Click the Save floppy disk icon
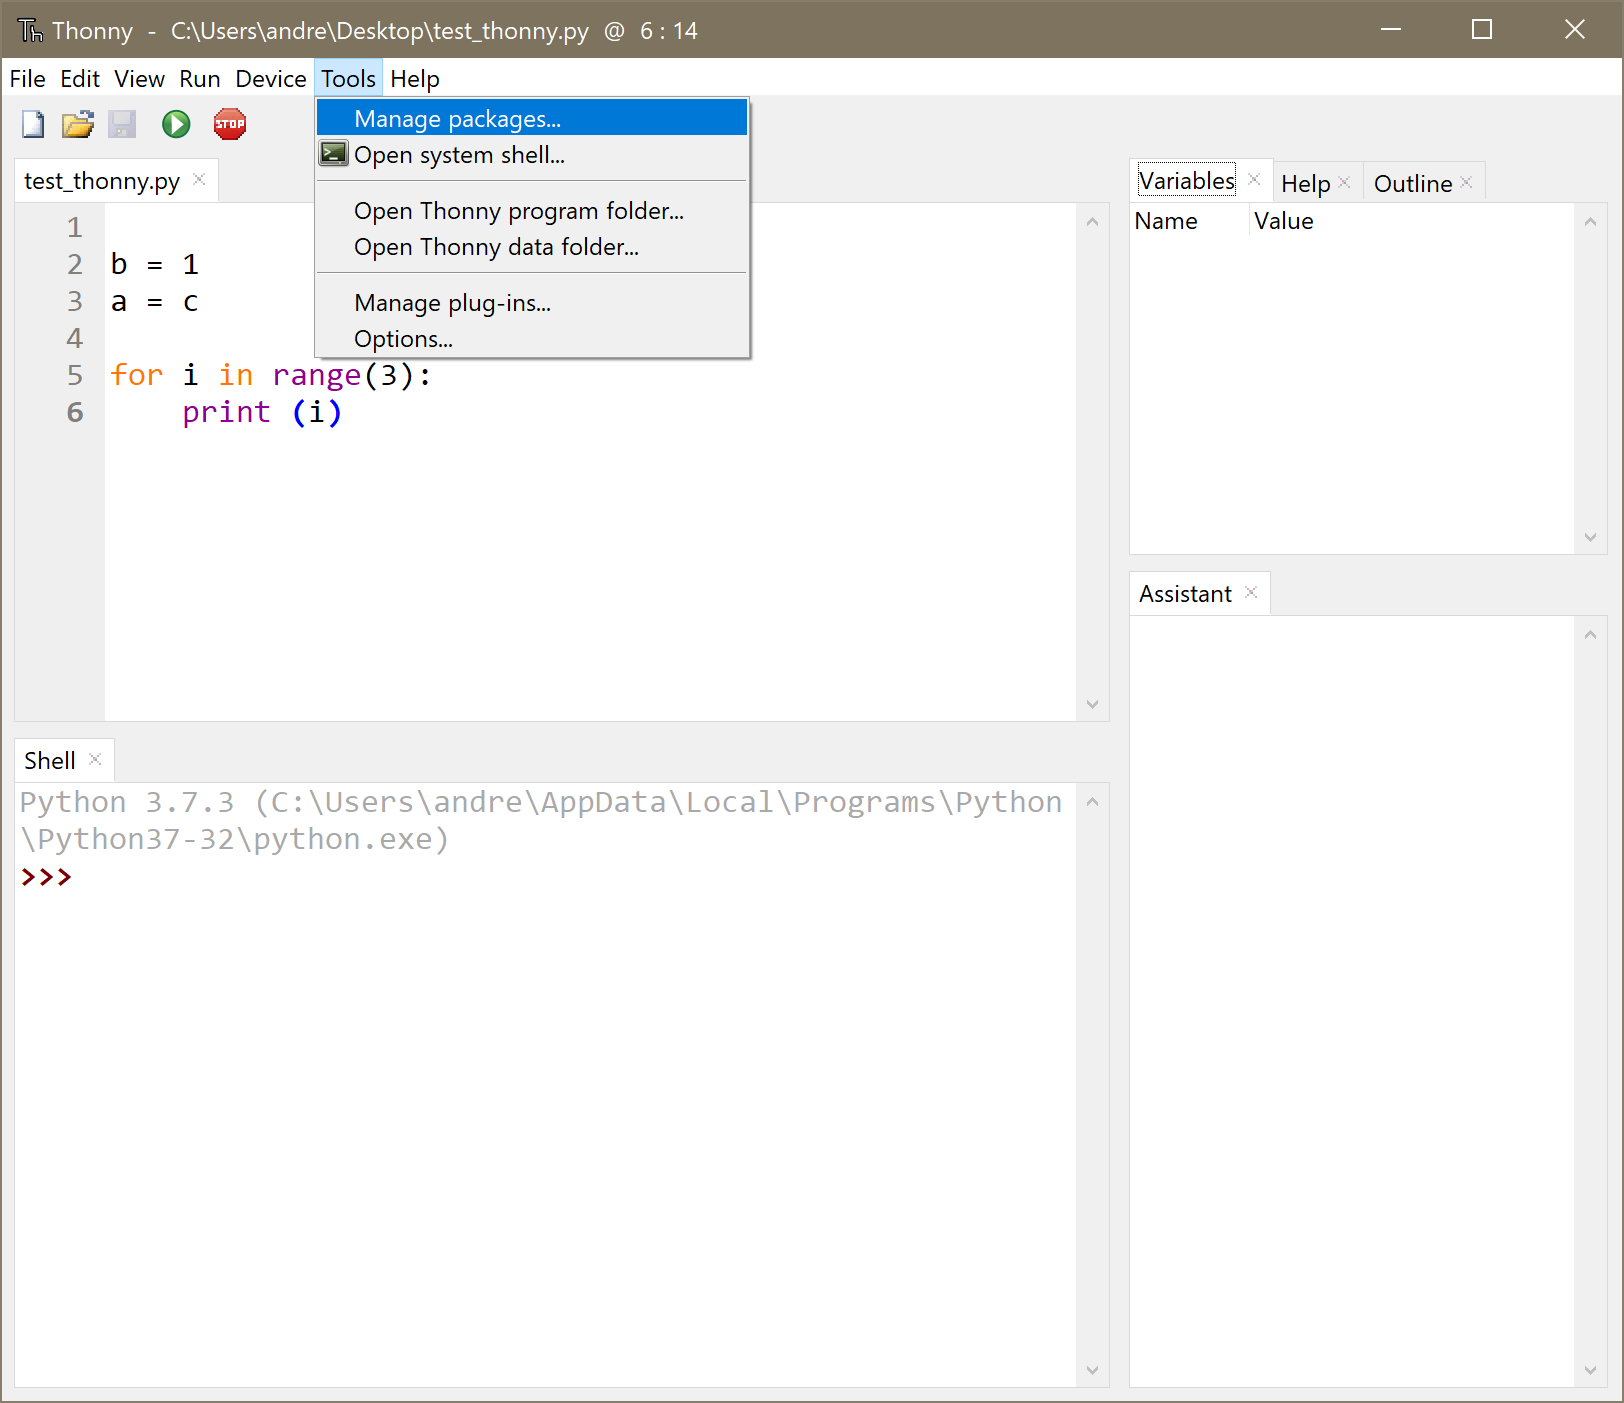This screenshot has height=1403, width=1624. click(122, 124)
